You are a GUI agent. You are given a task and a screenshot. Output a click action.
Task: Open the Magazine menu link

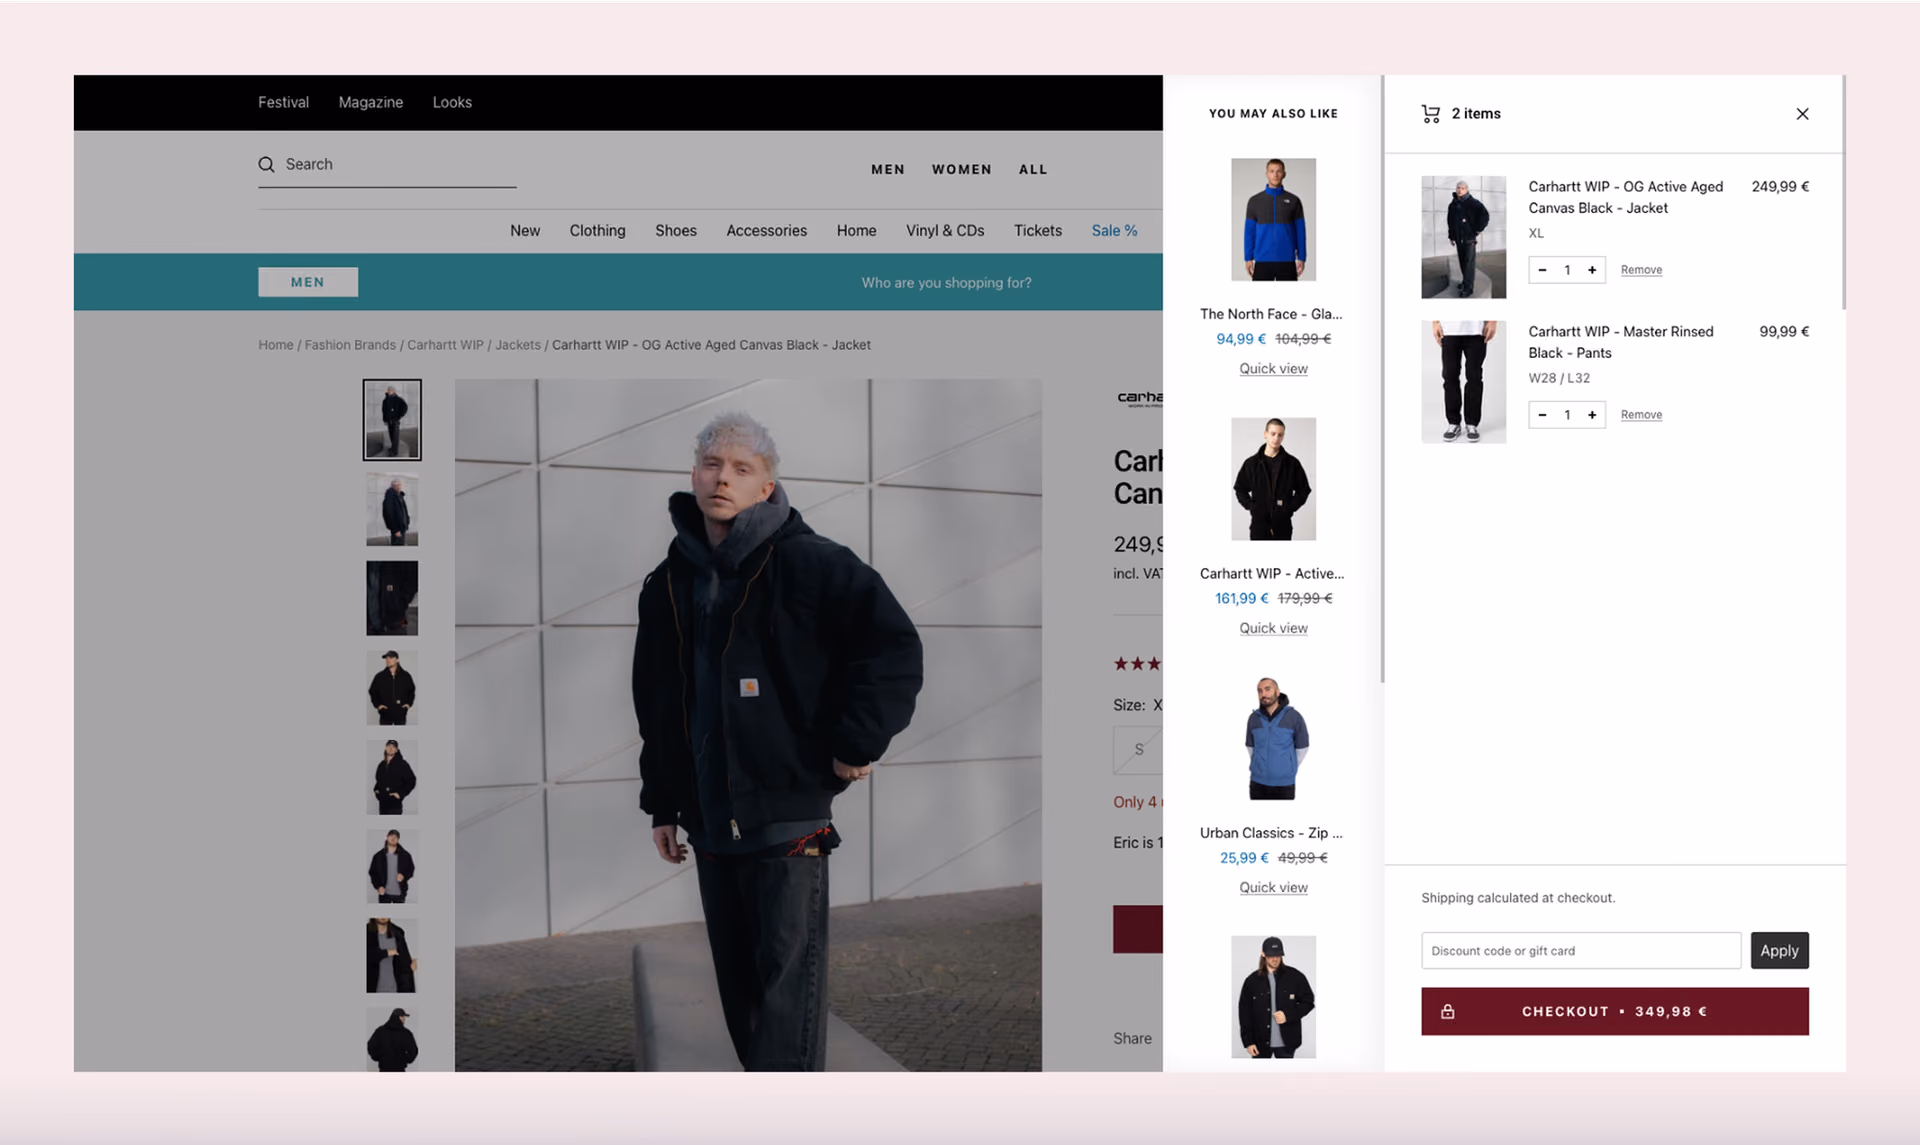[x=370, y=102]
